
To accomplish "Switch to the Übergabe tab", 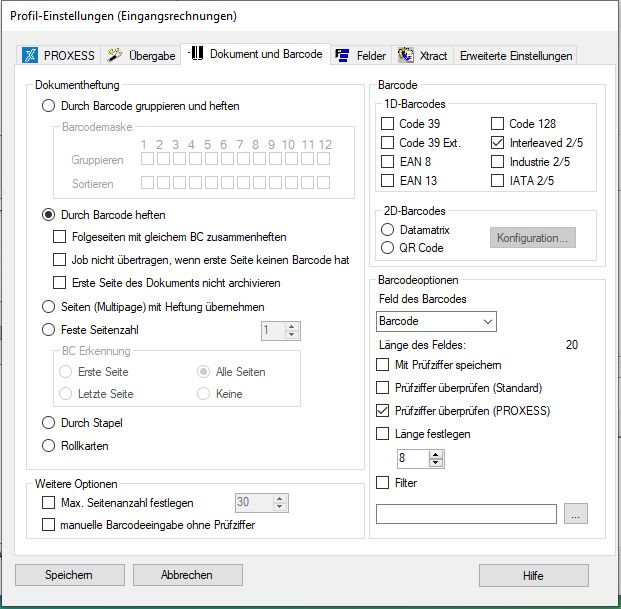I will (x=142, y=56).
